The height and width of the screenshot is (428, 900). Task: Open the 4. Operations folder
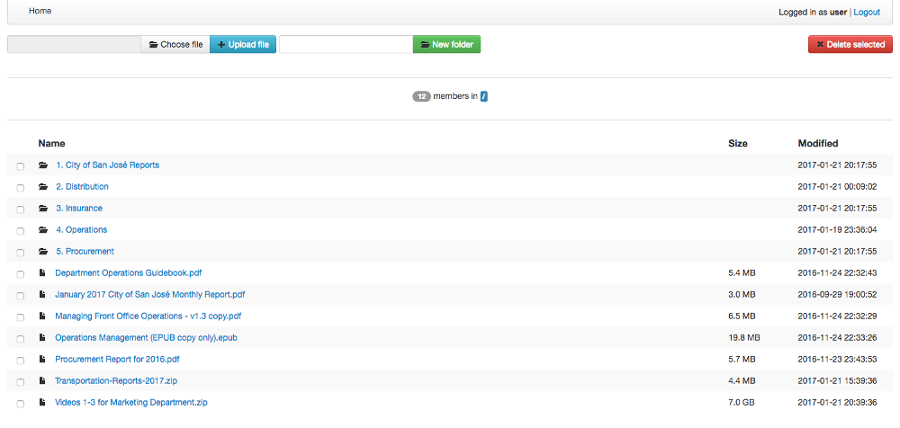82,230
